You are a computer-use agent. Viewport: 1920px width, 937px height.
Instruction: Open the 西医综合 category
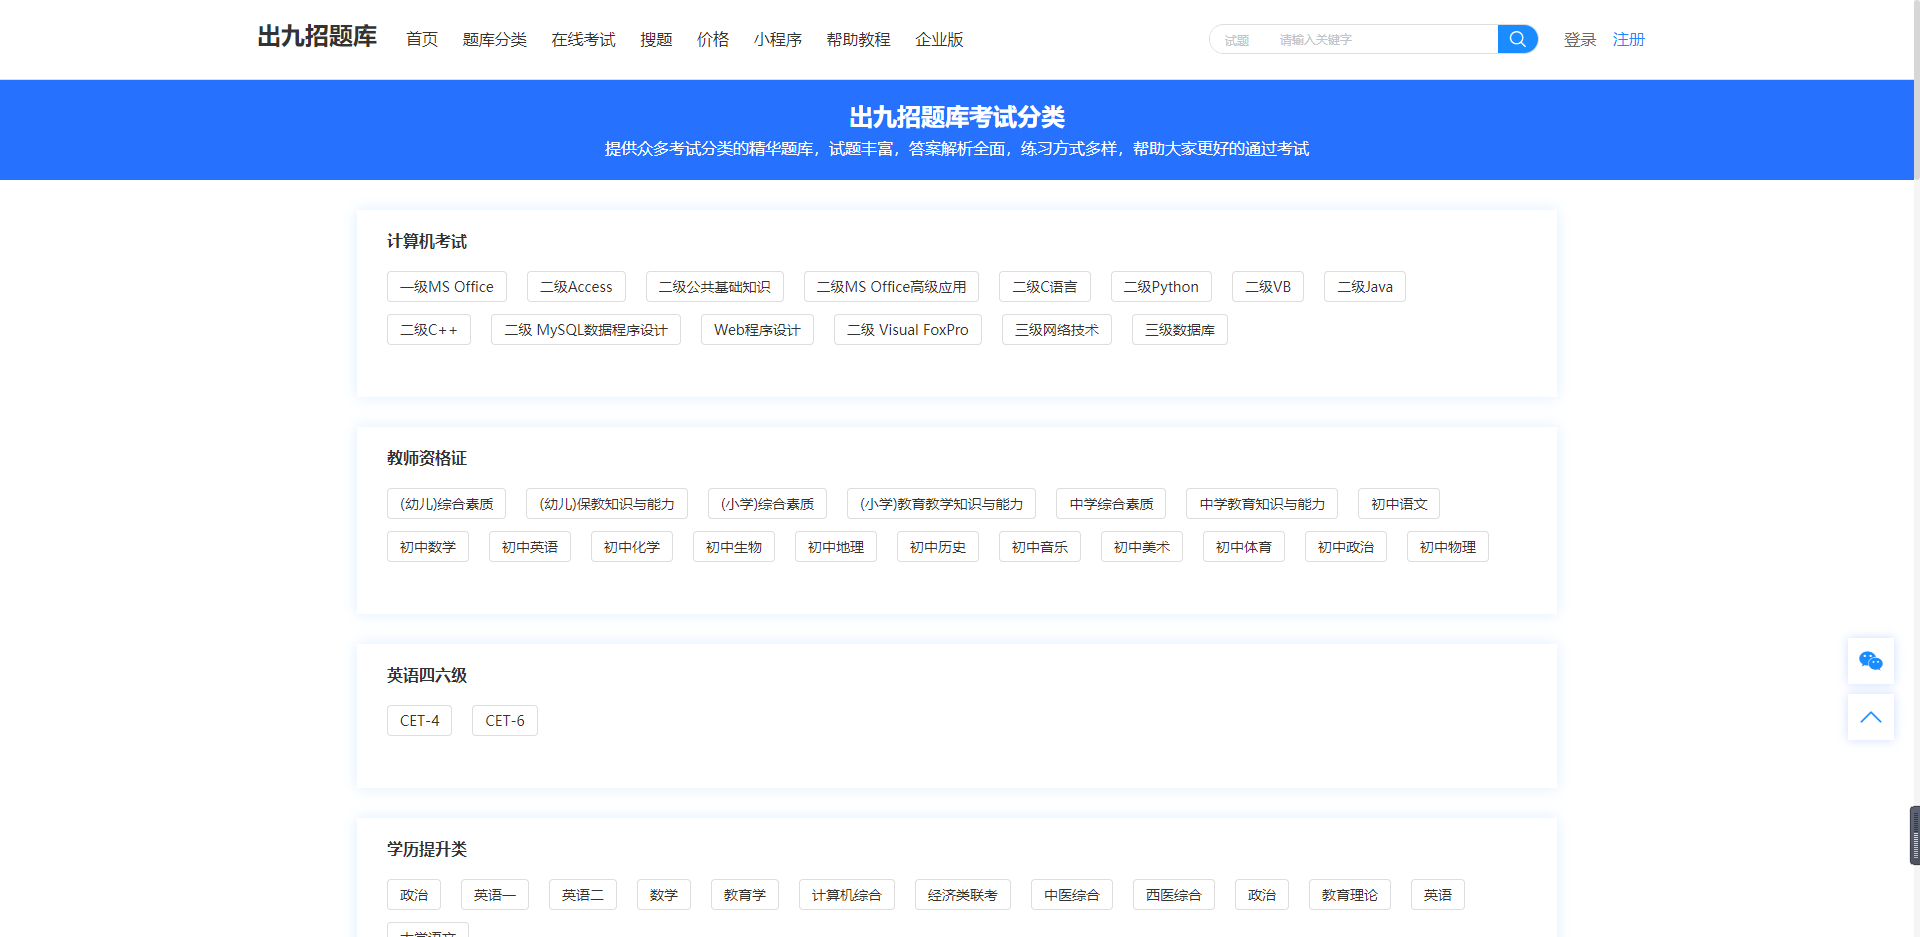tap(1174, 895)
